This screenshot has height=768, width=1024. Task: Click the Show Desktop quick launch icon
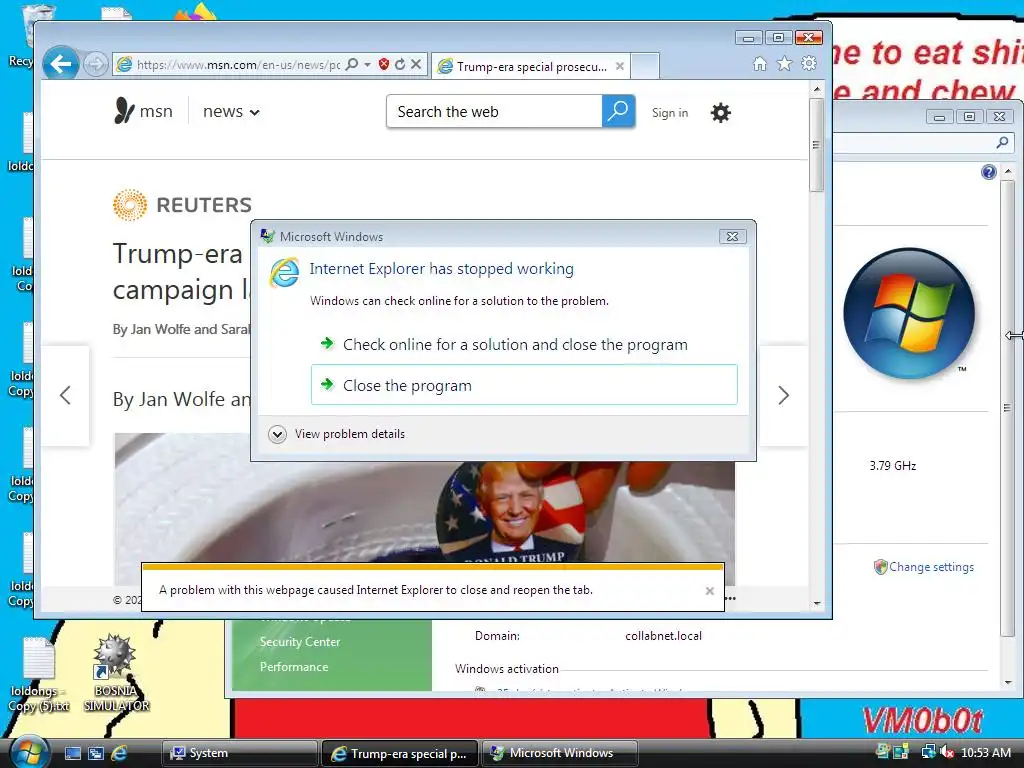72,753
